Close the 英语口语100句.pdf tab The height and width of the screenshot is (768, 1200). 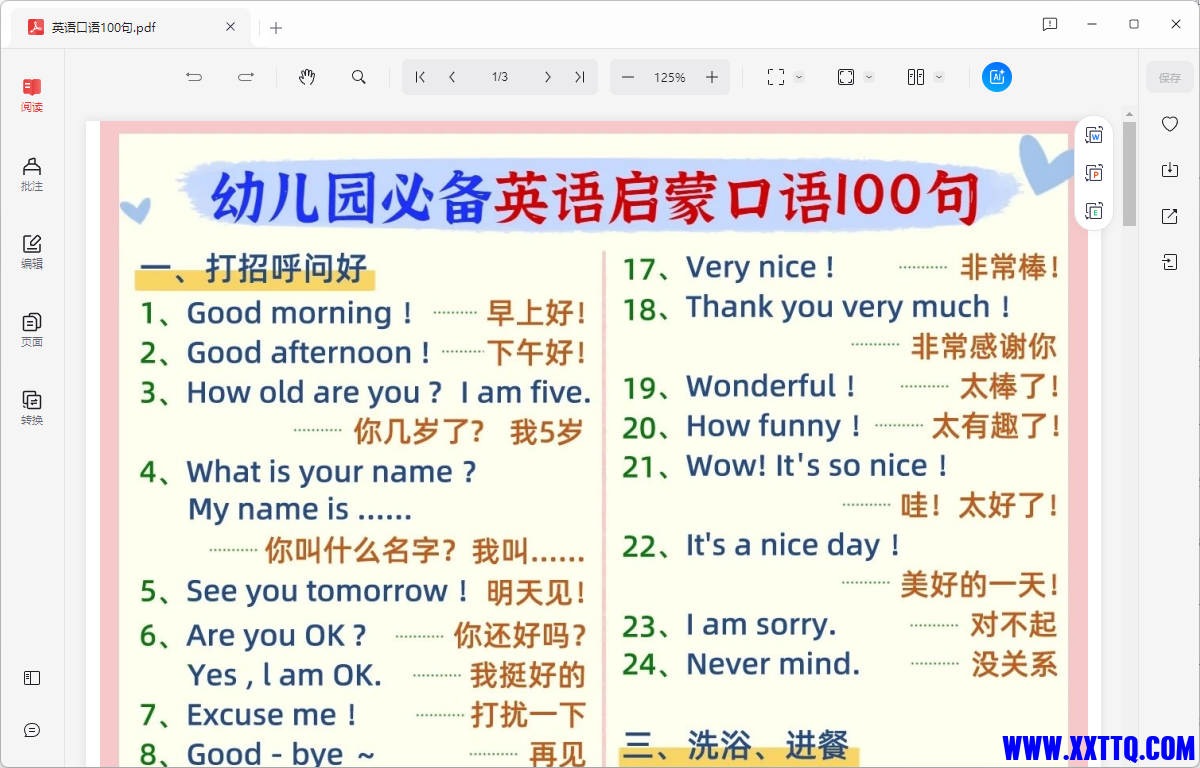pos(231,28)
